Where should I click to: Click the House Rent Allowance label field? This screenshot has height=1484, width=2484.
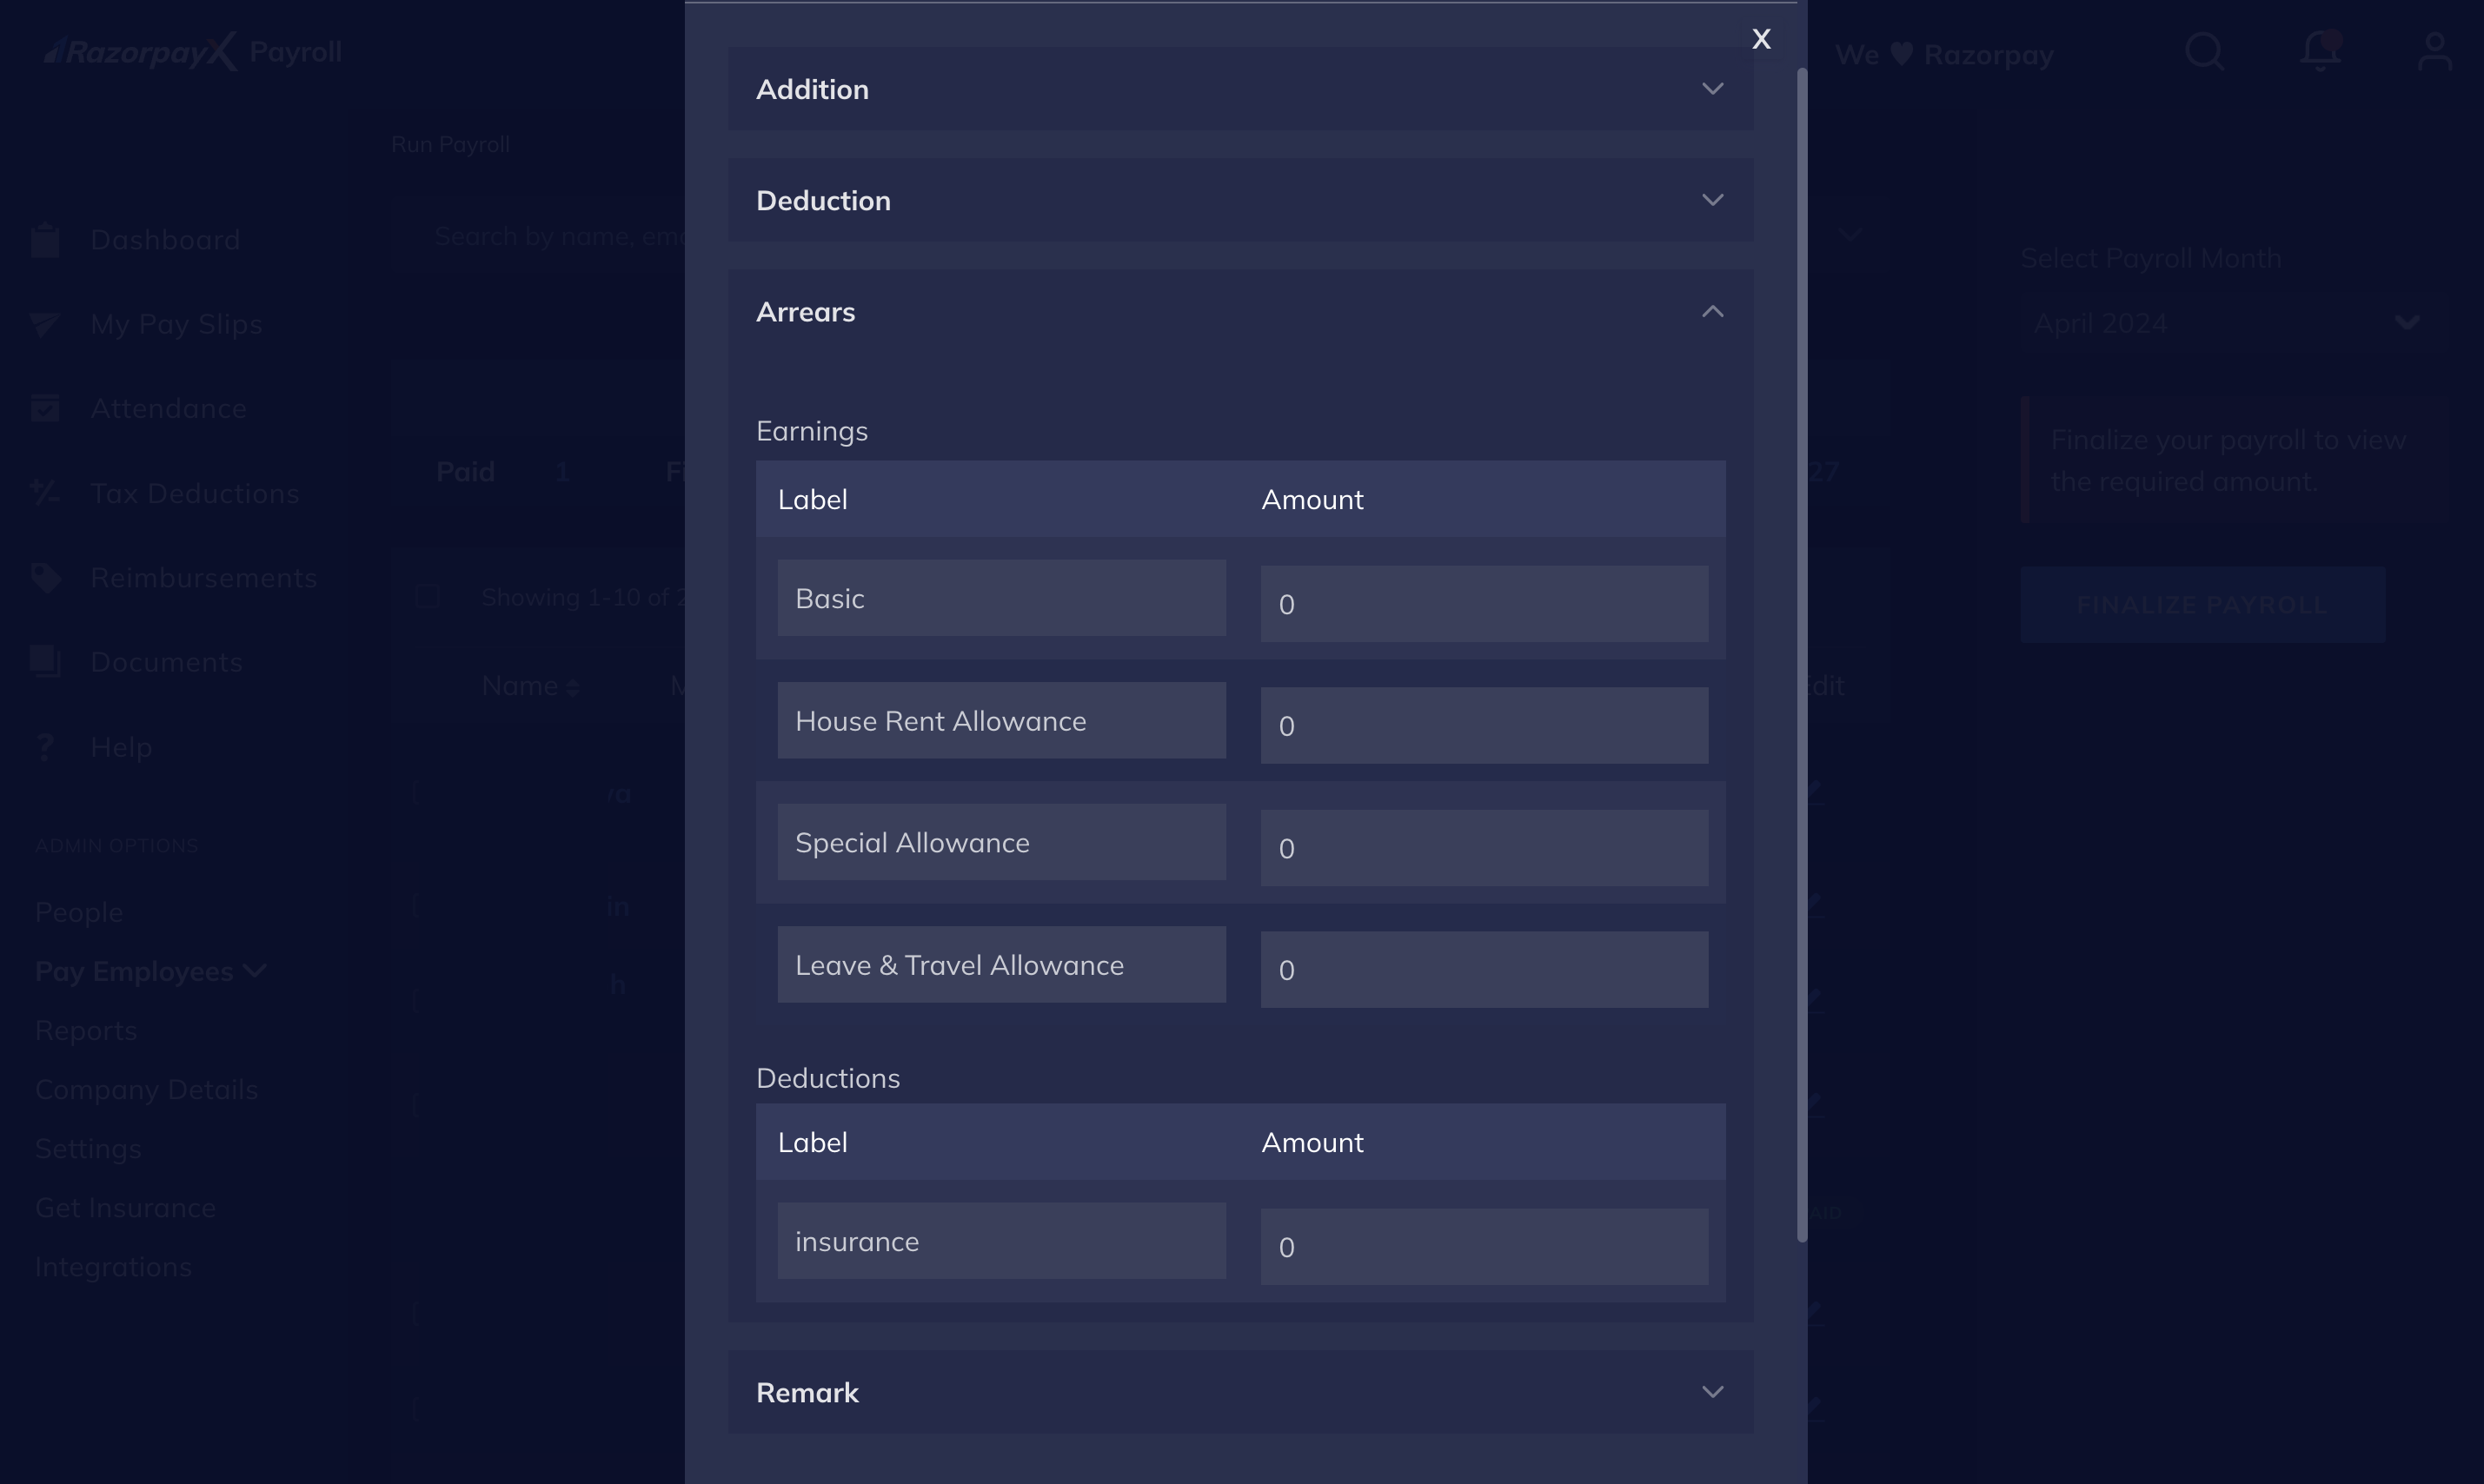[1001, 720]
